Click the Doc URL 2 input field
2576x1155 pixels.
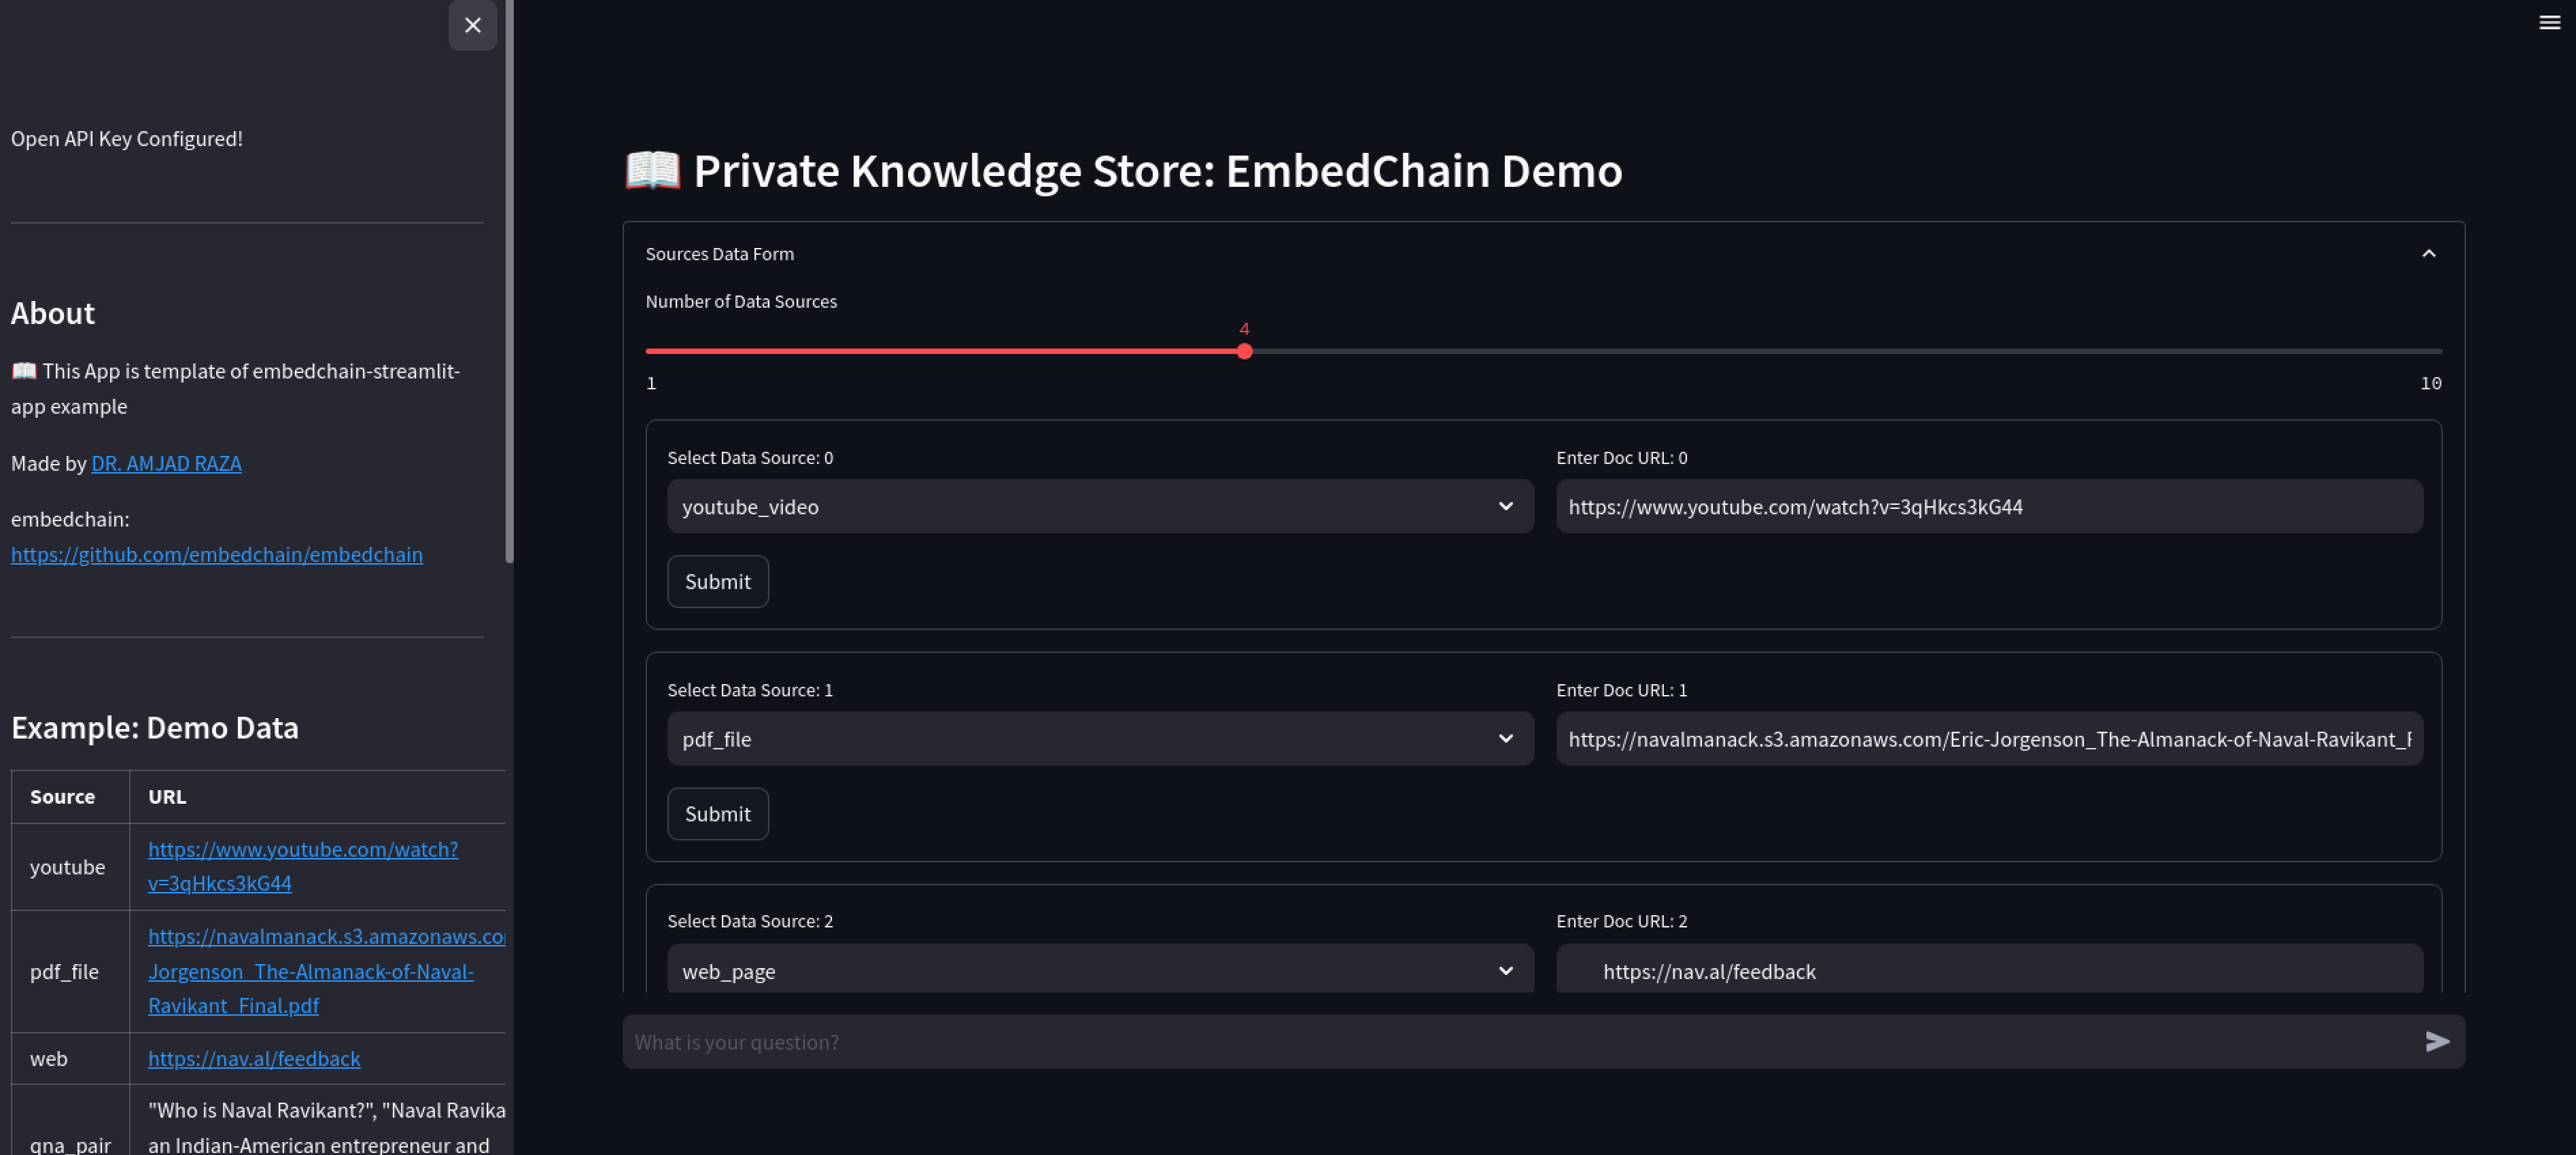tap(1988, 971)
